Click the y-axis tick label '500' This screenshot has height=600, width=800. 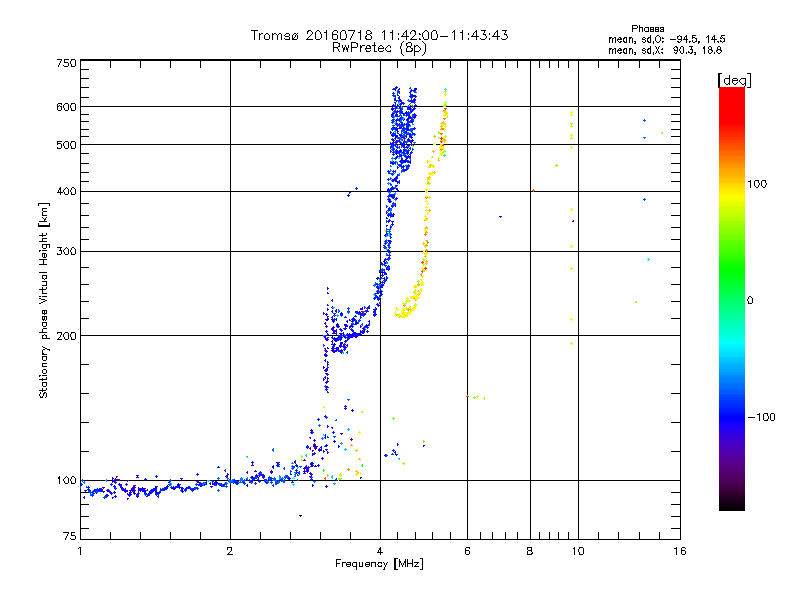(66, 145)
